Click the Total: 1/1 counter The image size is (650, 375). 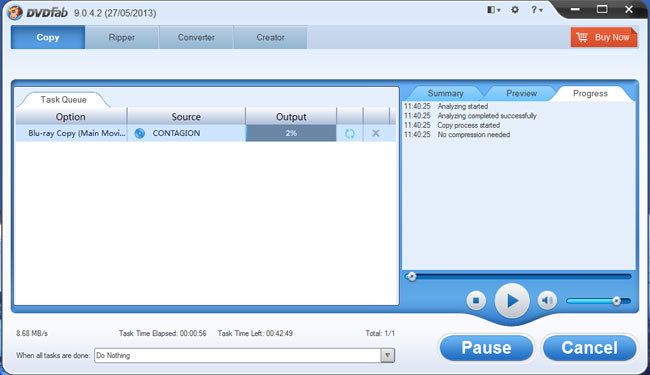pyautogui.click(x=380, y=333)
